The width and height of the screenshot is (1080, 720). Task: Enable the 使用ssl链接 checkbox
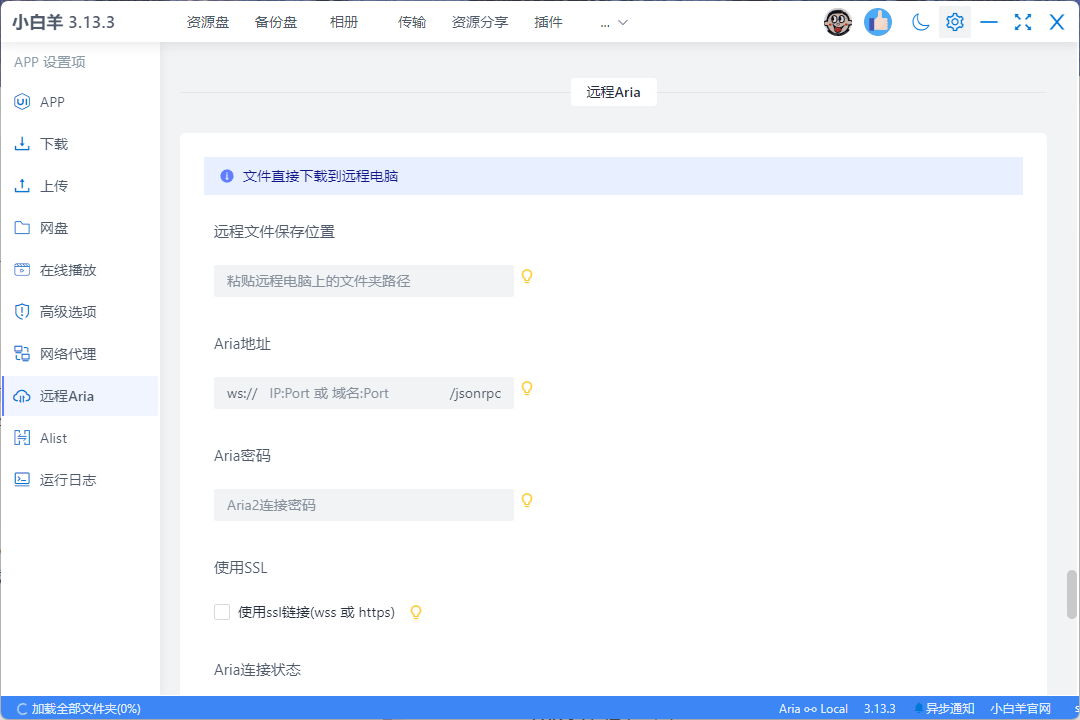tap(222, 611)
